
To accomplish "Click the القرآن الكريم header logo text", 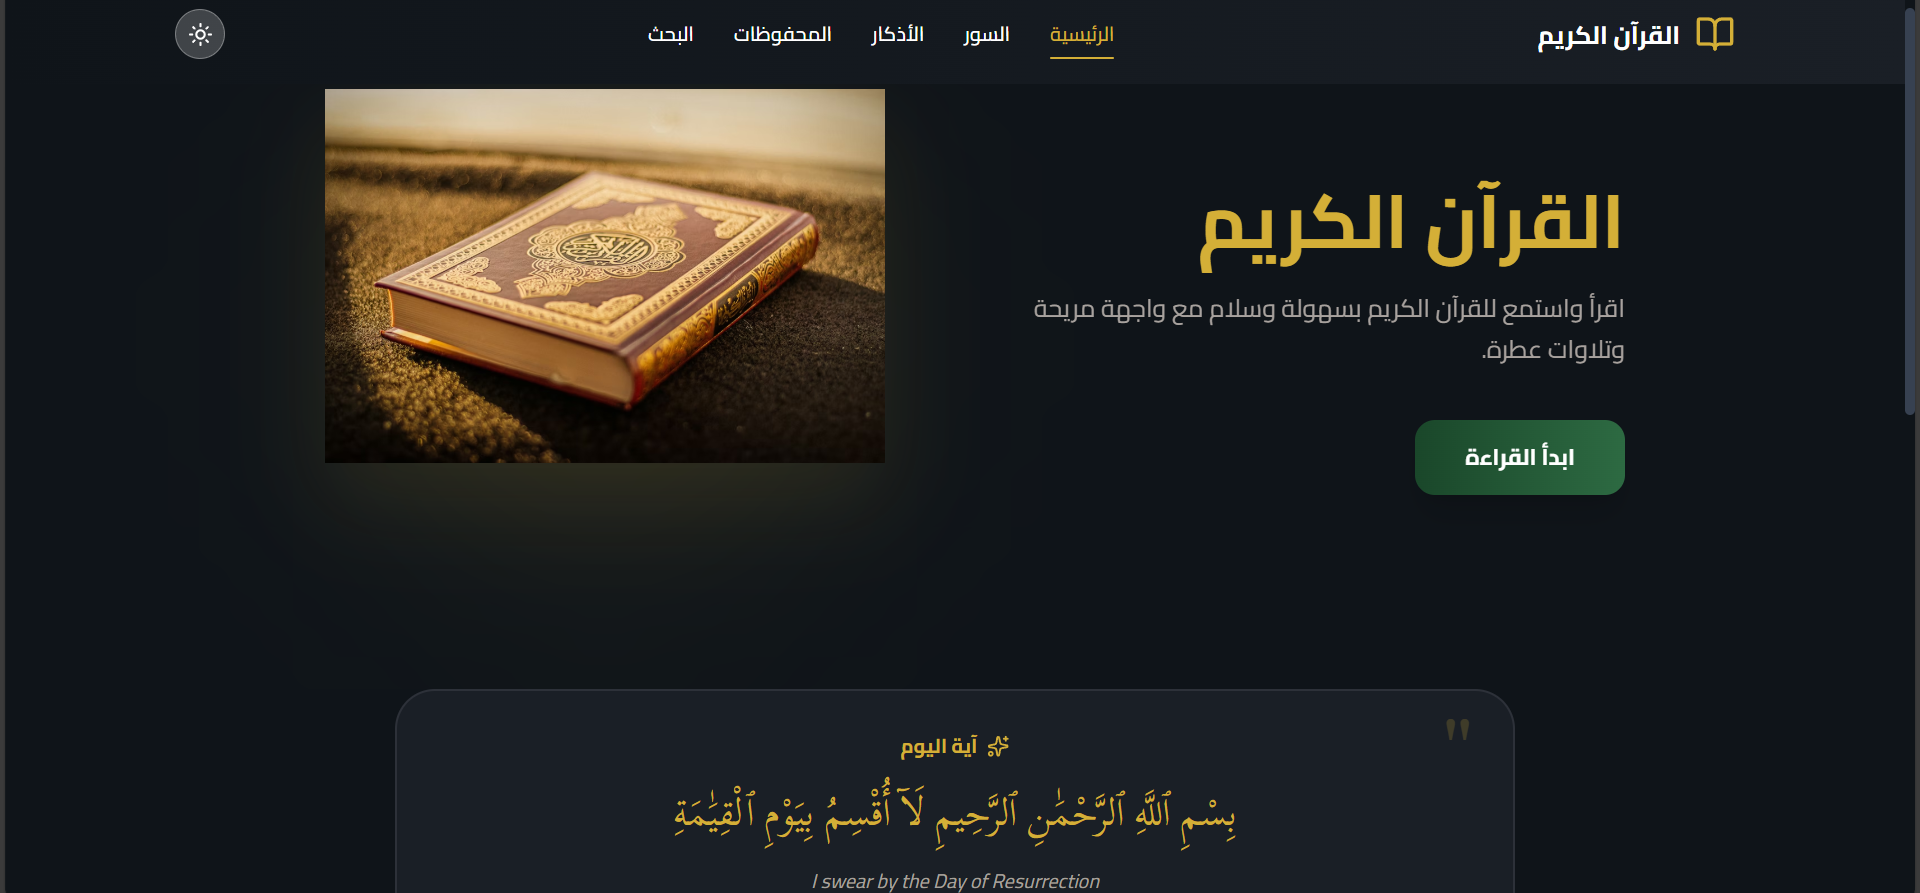I will coord(1607,36).
